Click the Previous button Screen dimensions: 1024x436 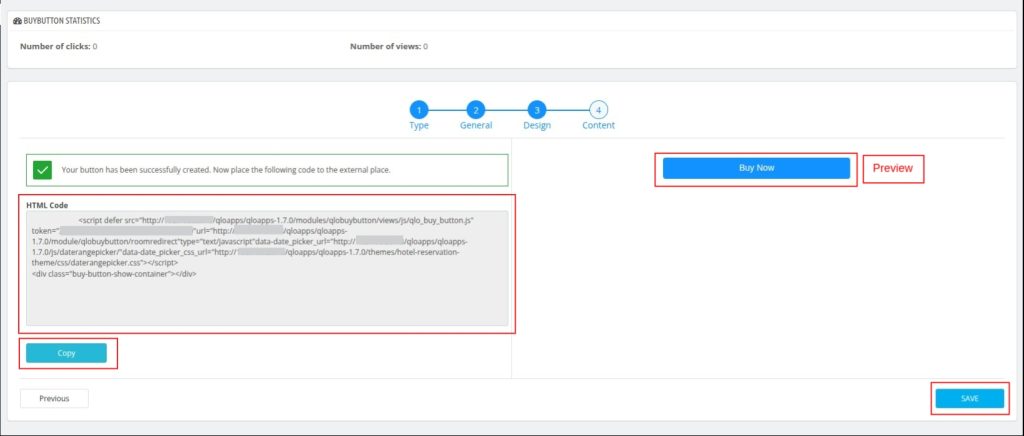click(54, 398)
